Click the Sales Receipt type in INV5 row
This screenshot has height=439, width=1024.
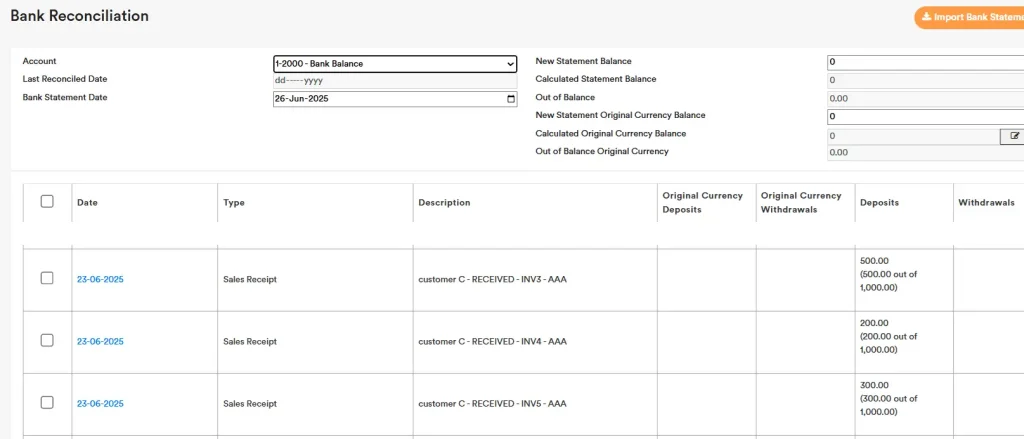click(250, 404)
